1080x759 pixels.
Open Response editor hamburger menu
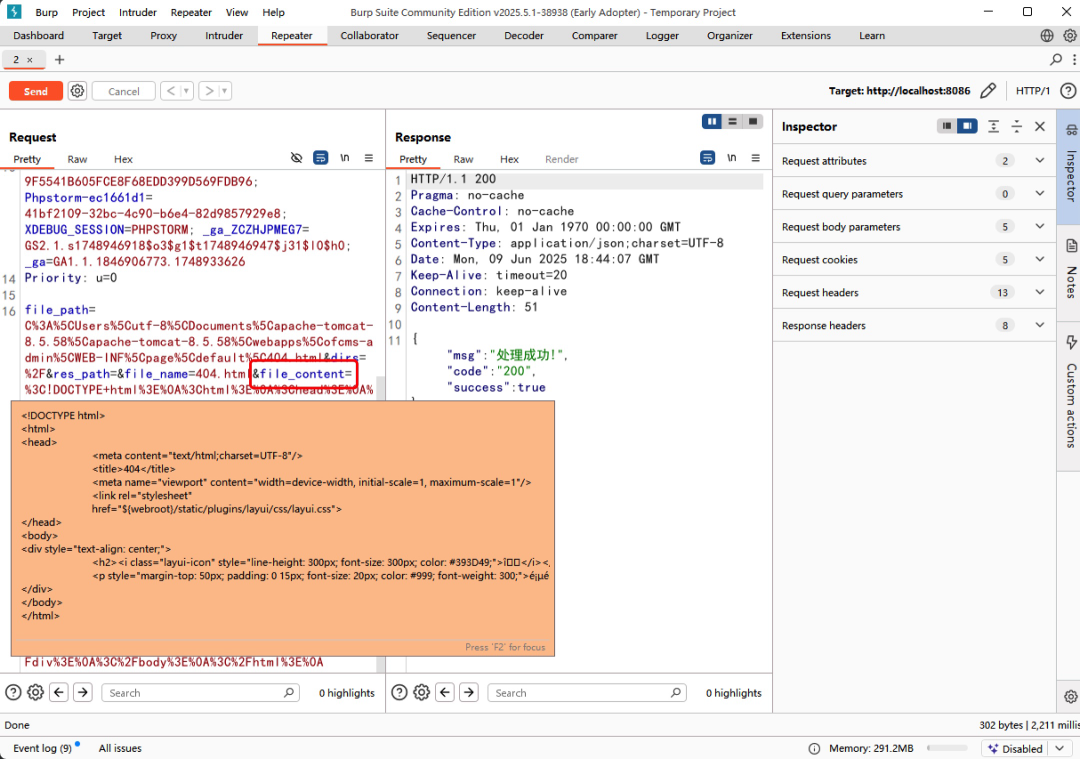(756, 158)
